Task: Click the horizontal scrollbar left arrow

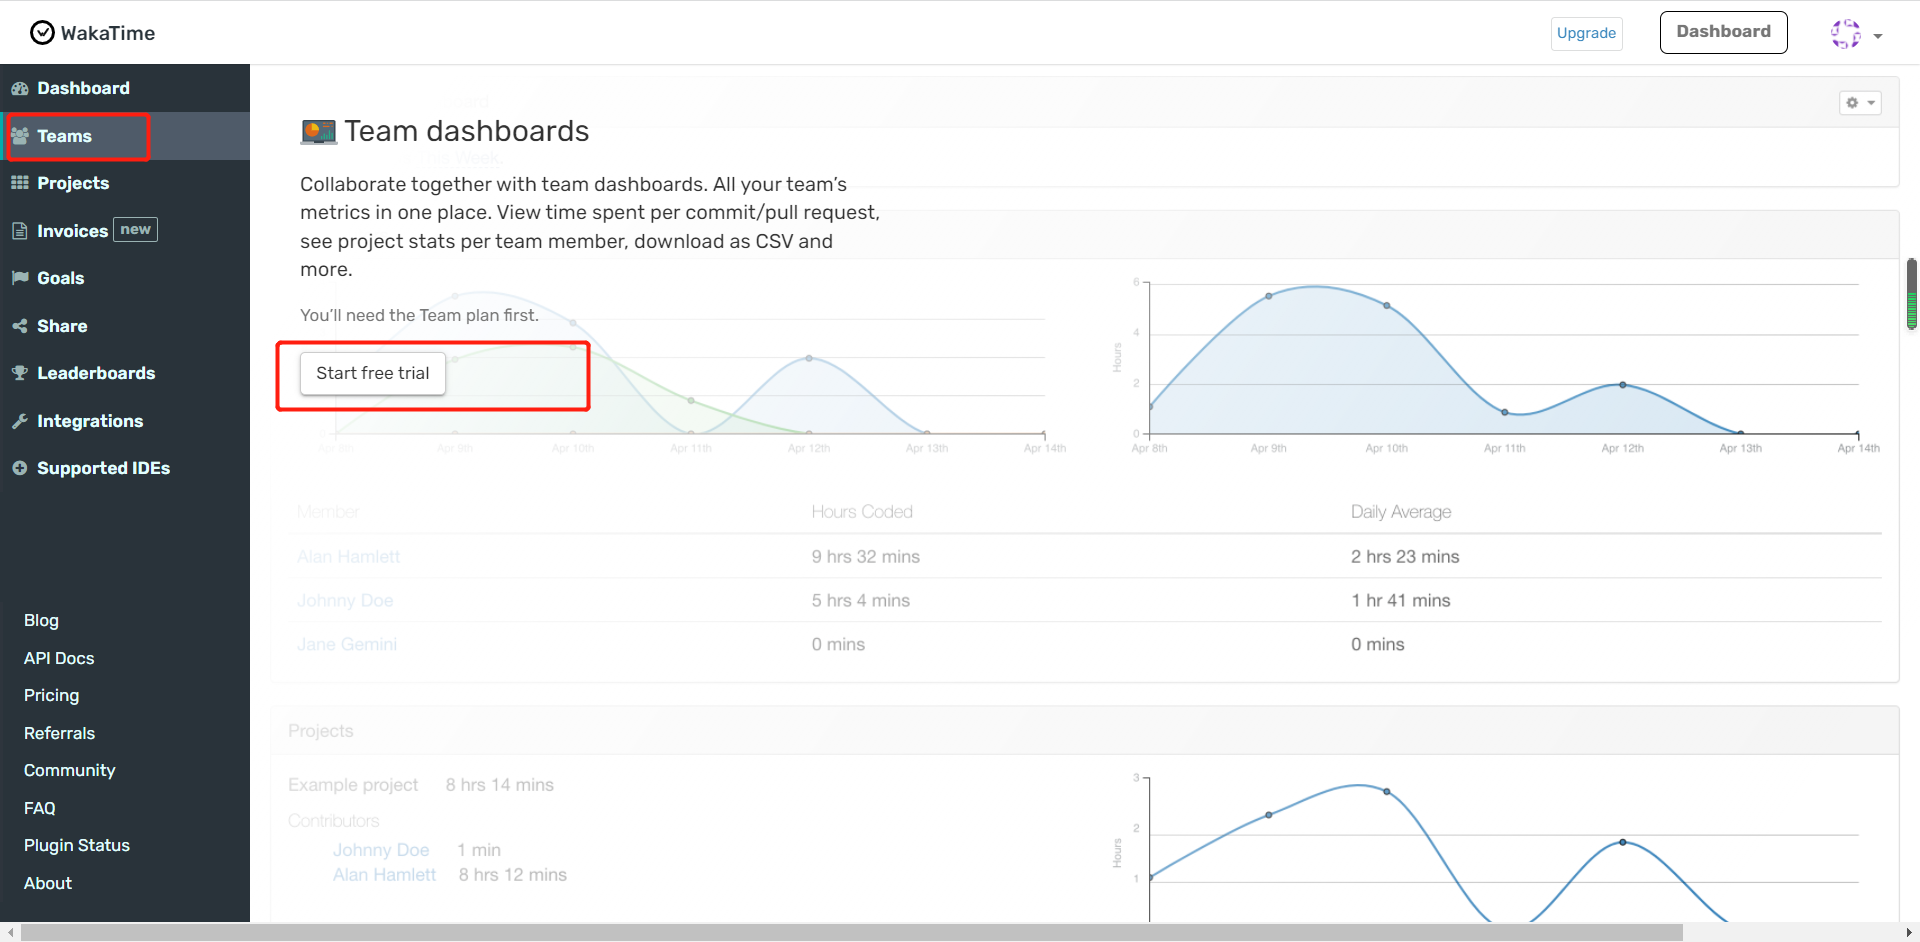Action: (x=10, y=933)
